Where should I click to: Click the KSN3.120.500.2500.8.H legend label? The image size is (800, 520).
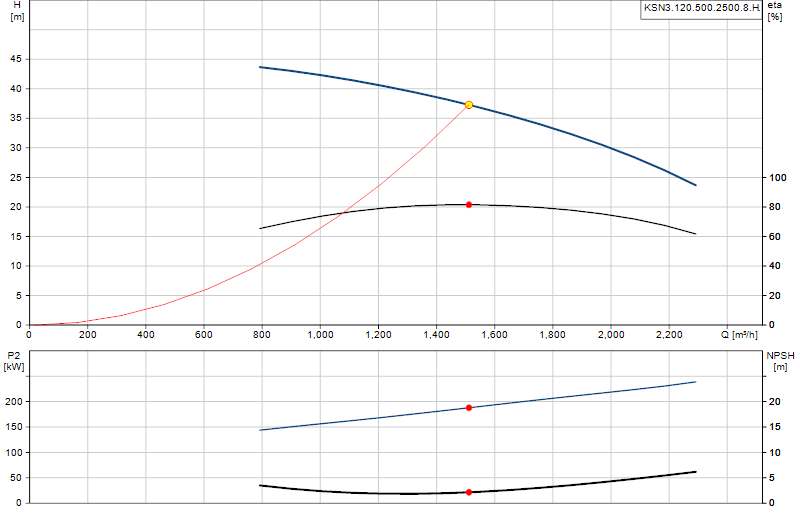702,8
